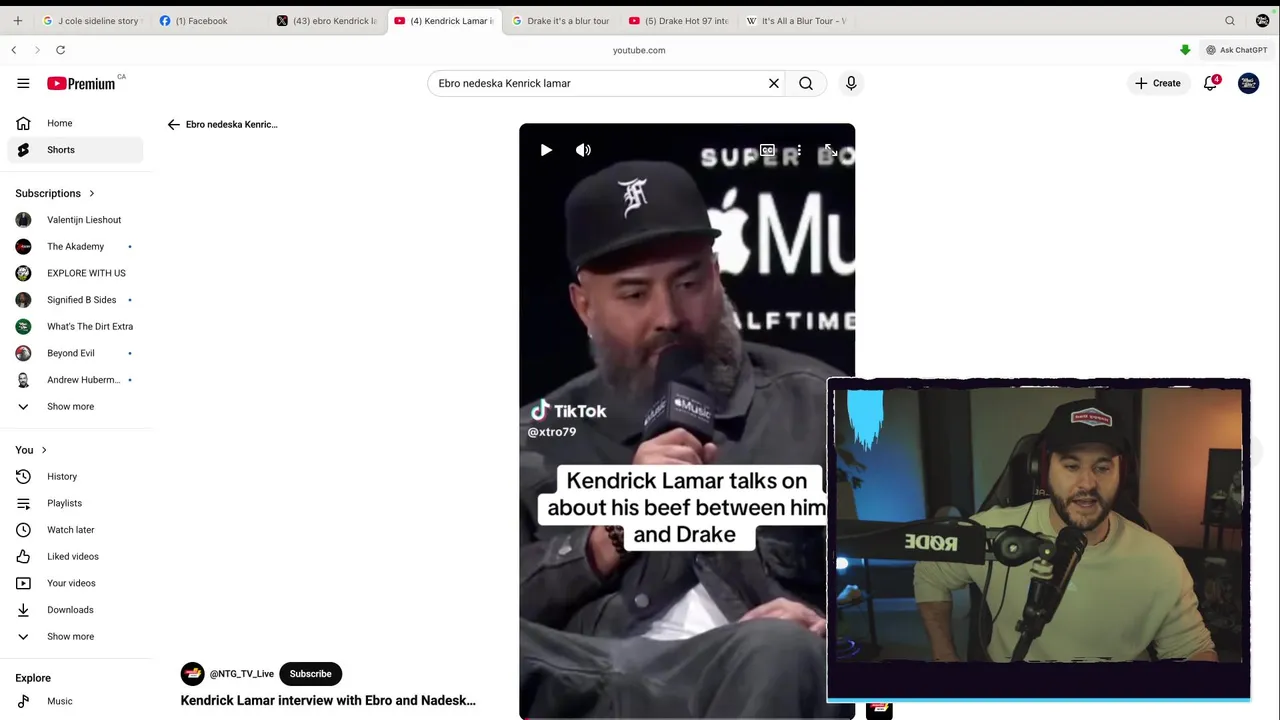Click Ask ChatGPT extension button
The image size is (1280, 720).
point(1236,50)
